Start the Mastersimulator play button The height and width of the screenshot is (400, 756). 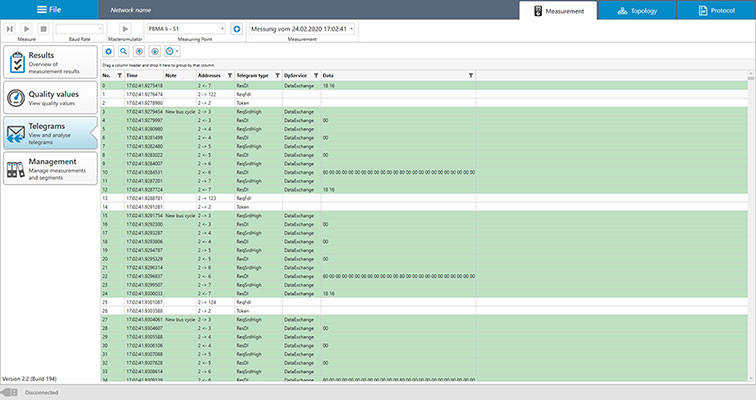126,29
